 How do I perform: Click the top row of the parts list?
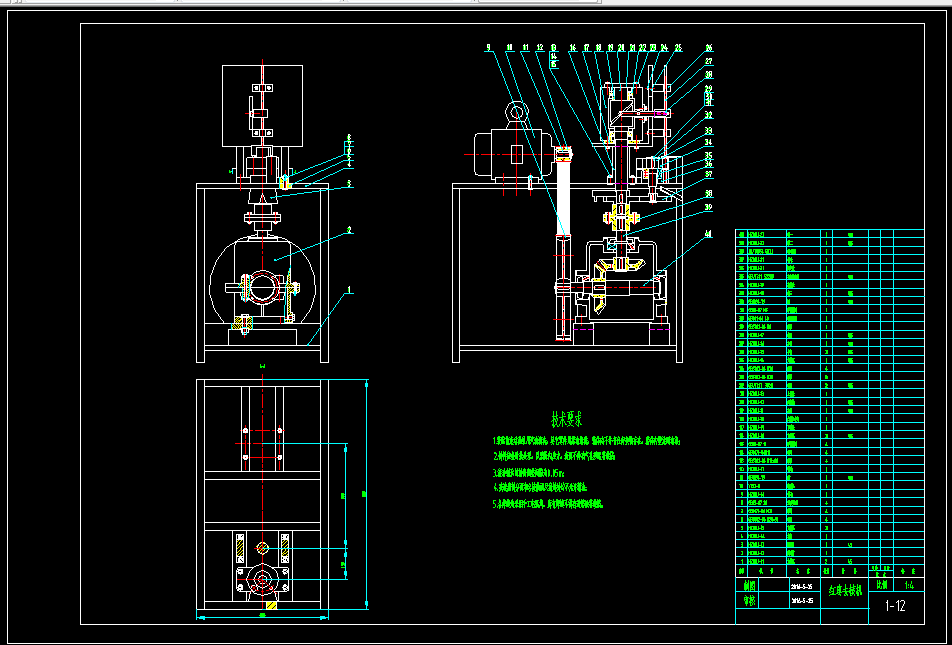click(x=829, y=234)
